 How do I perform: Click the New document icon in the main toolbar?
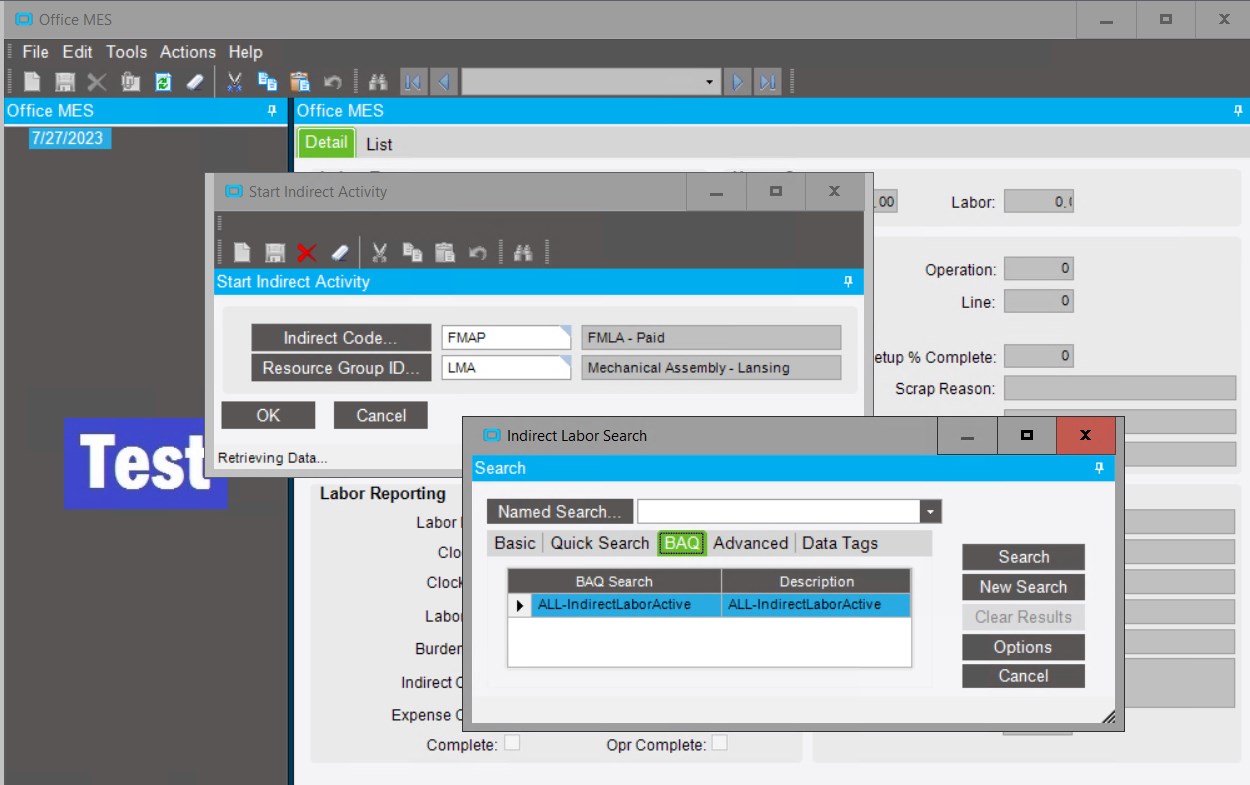33,82
